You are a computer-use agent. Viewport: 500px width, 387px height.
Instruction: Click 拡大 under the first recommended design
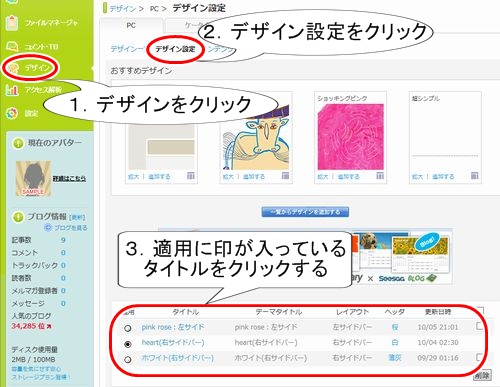tap(133, 177)
